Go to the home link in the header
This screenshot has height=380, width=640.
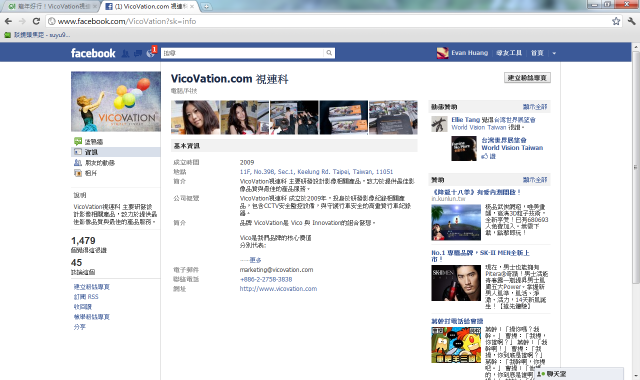click(x=537, y=53)
